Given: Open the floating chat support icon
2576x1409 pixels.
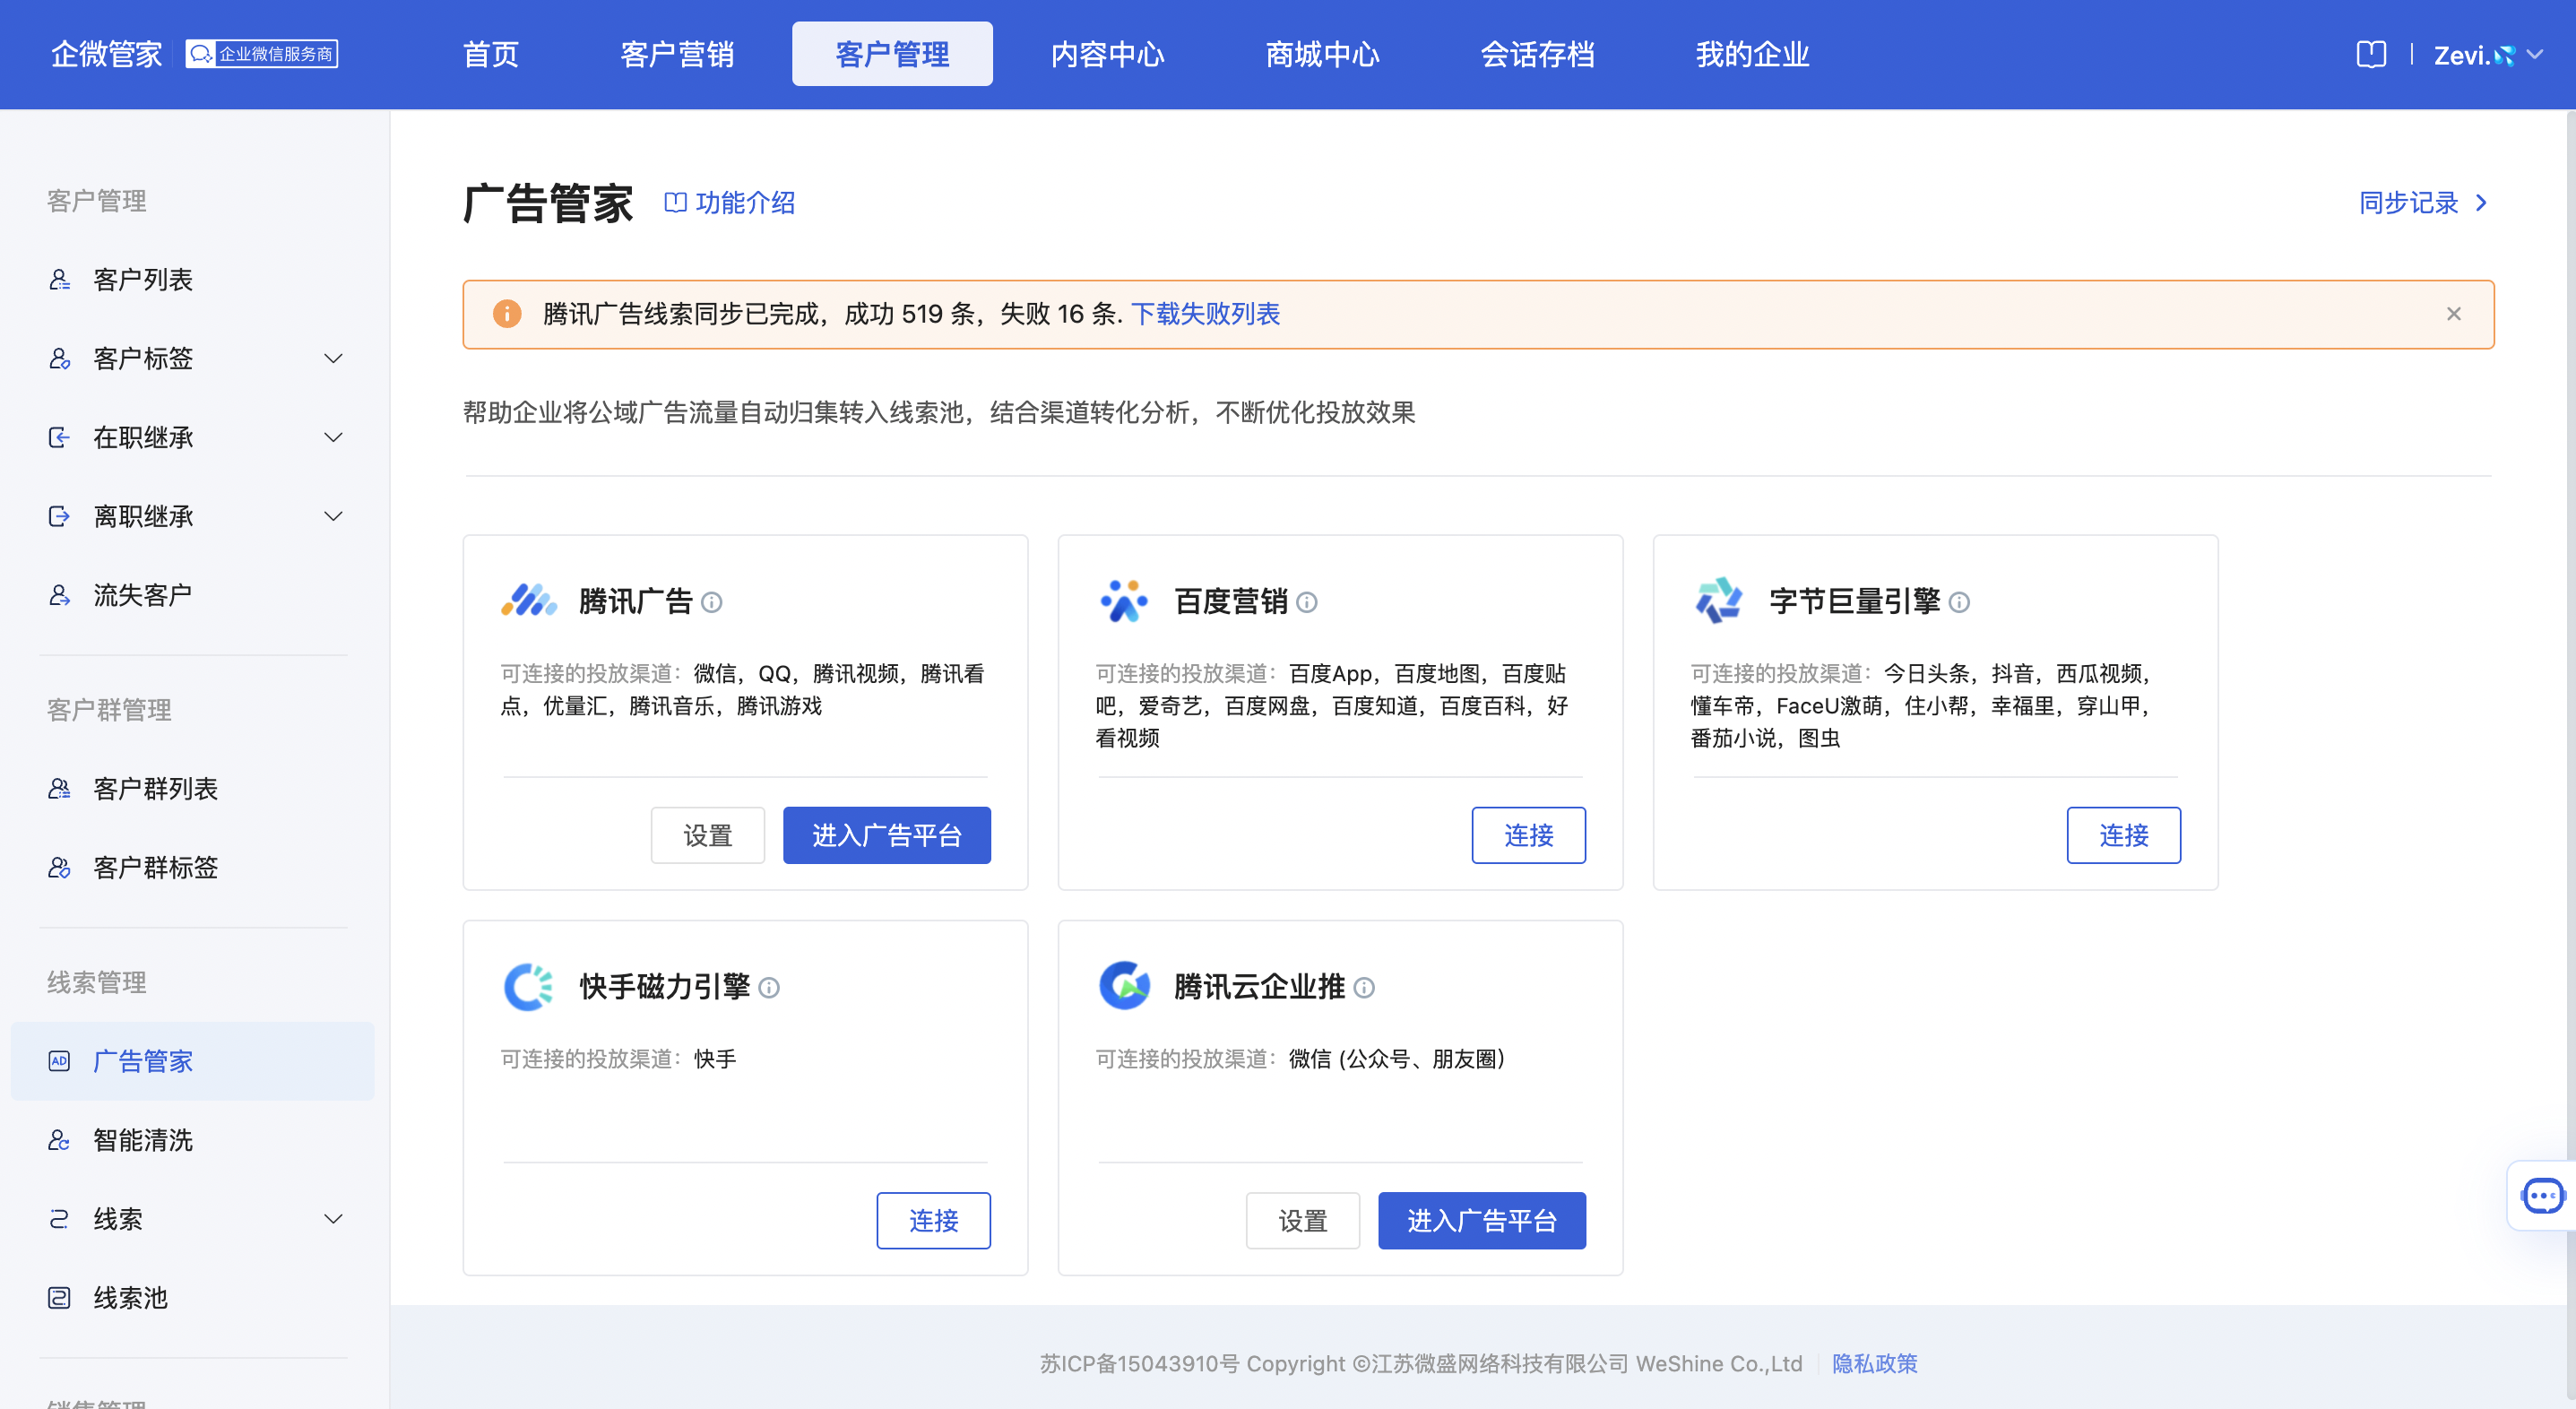Looking at the screenshot, I should [2542, 1195].
